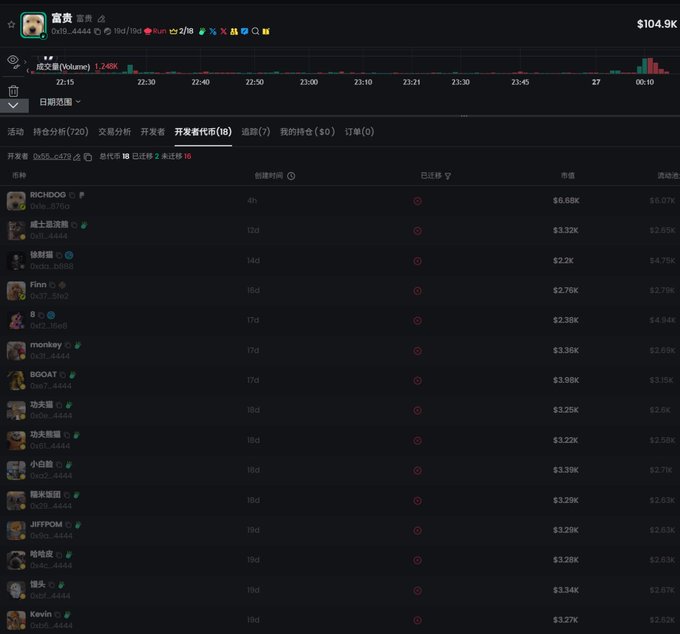Click the $104.9K market cap value
This screenshot has height=634, width=680.
point(657,24)
